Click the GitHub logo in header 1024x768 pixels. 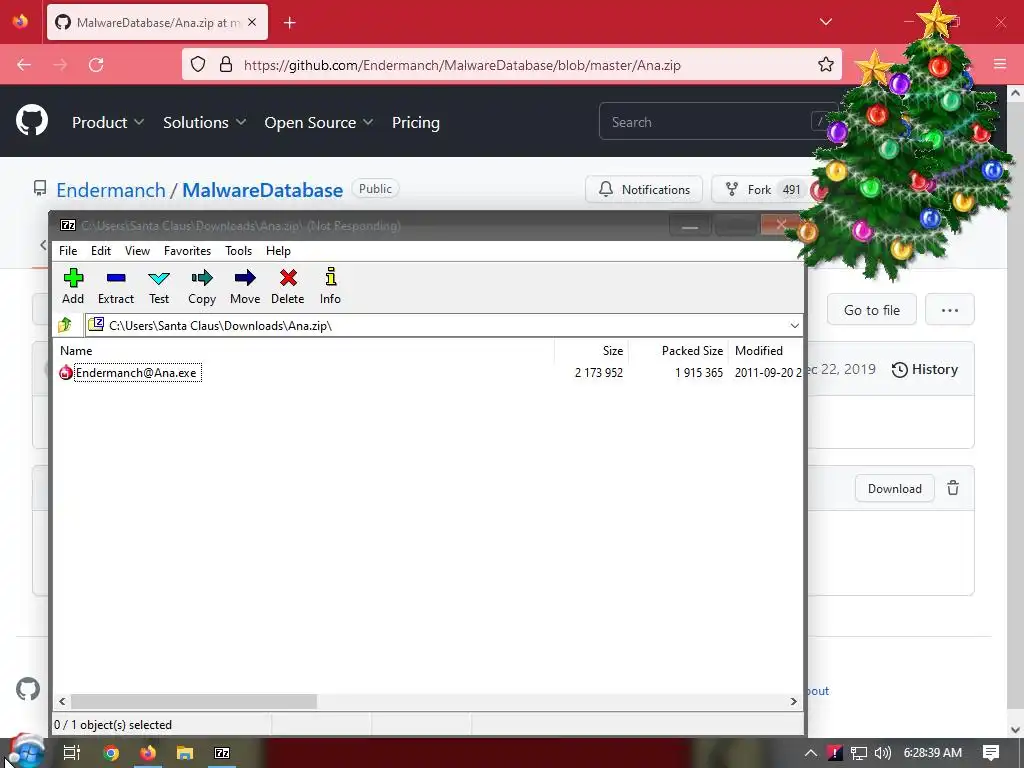pos(32,121)
